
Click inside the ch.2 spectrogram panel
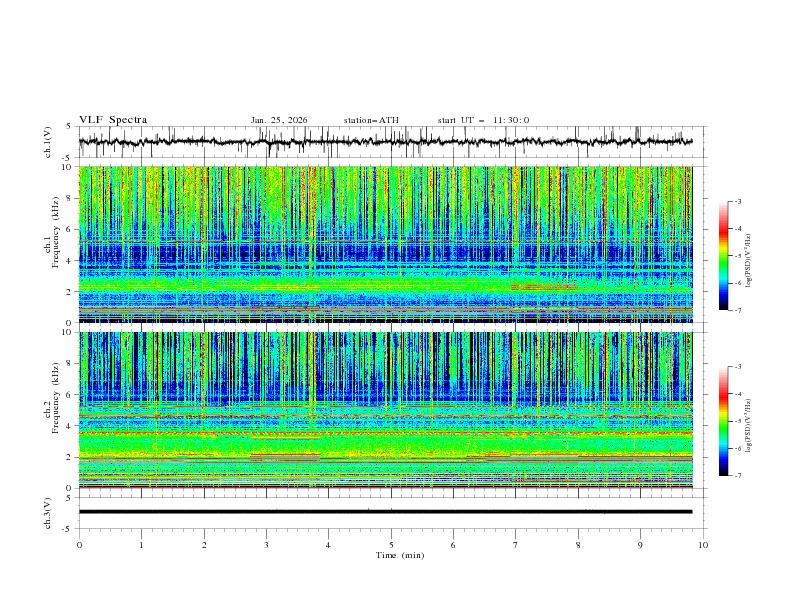coord(385,410)
